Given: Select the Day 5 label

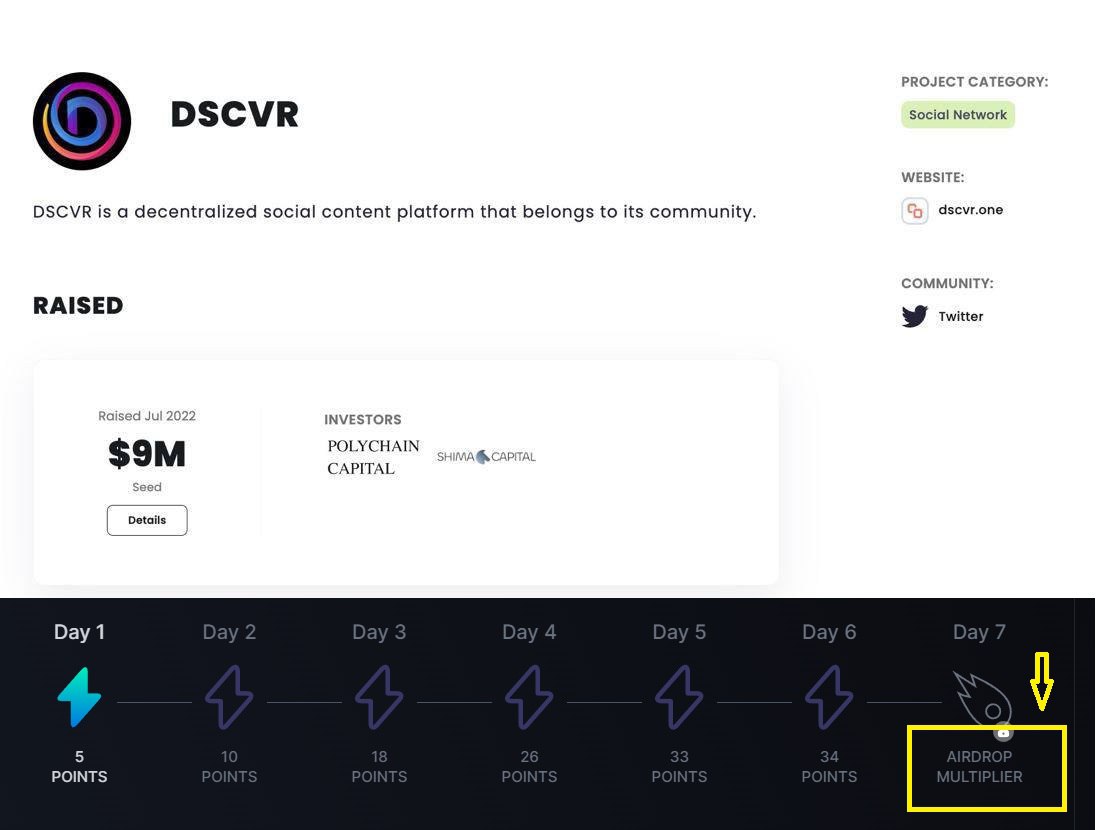Looking at the screenshot, I should 679,632.
